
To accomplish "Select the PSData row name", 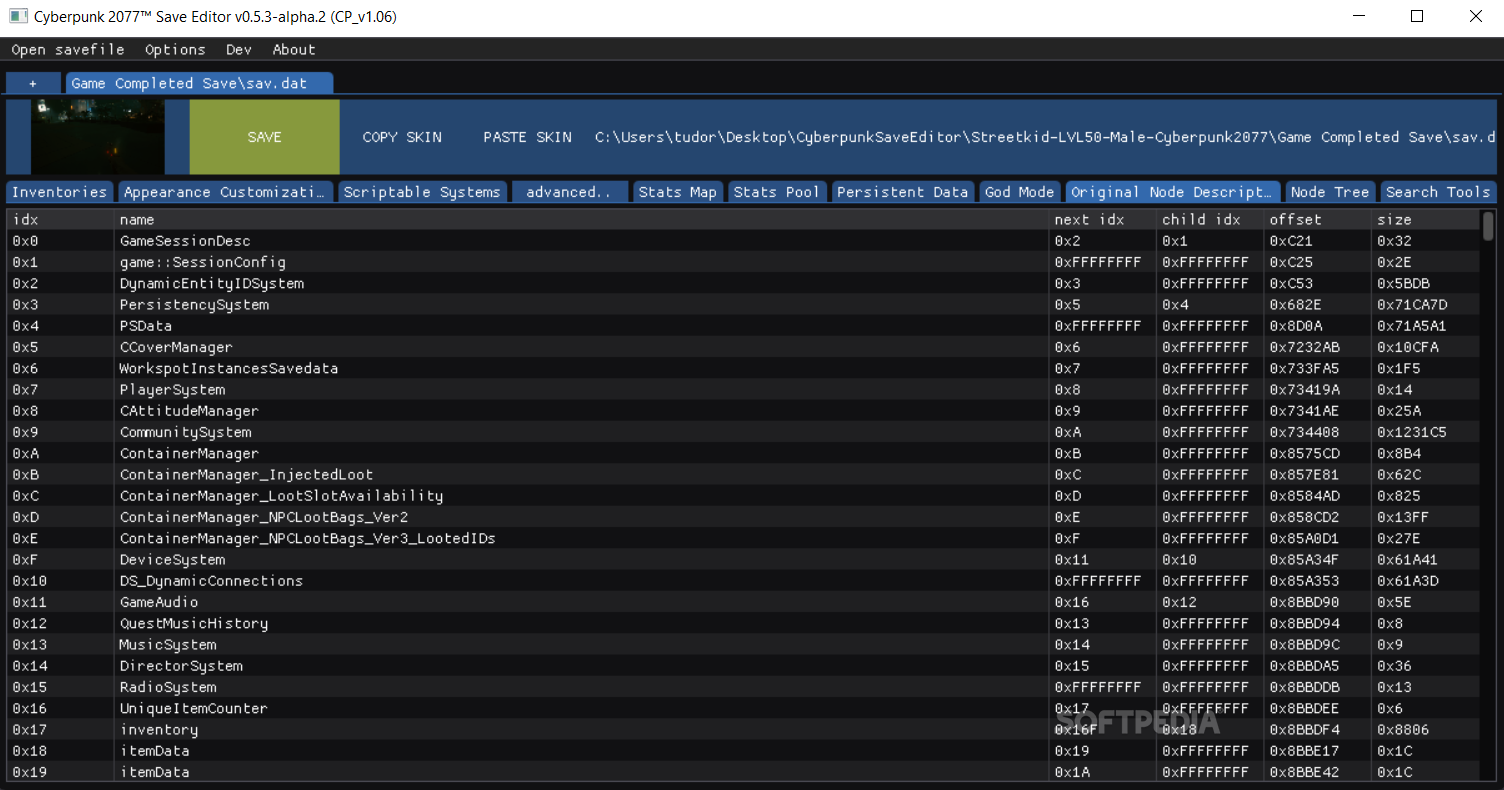I will point(145,326).
